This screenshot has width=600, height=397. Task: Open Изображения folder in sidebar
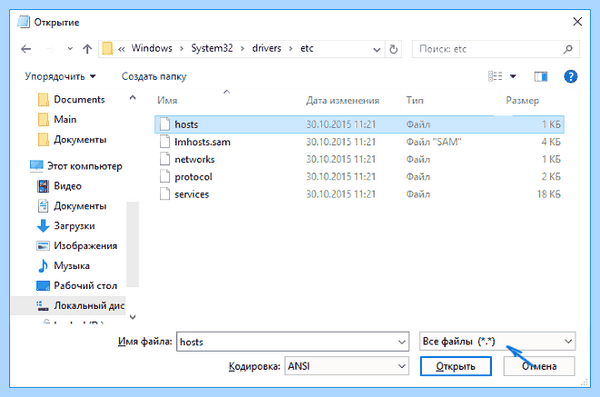coord(77,246)
